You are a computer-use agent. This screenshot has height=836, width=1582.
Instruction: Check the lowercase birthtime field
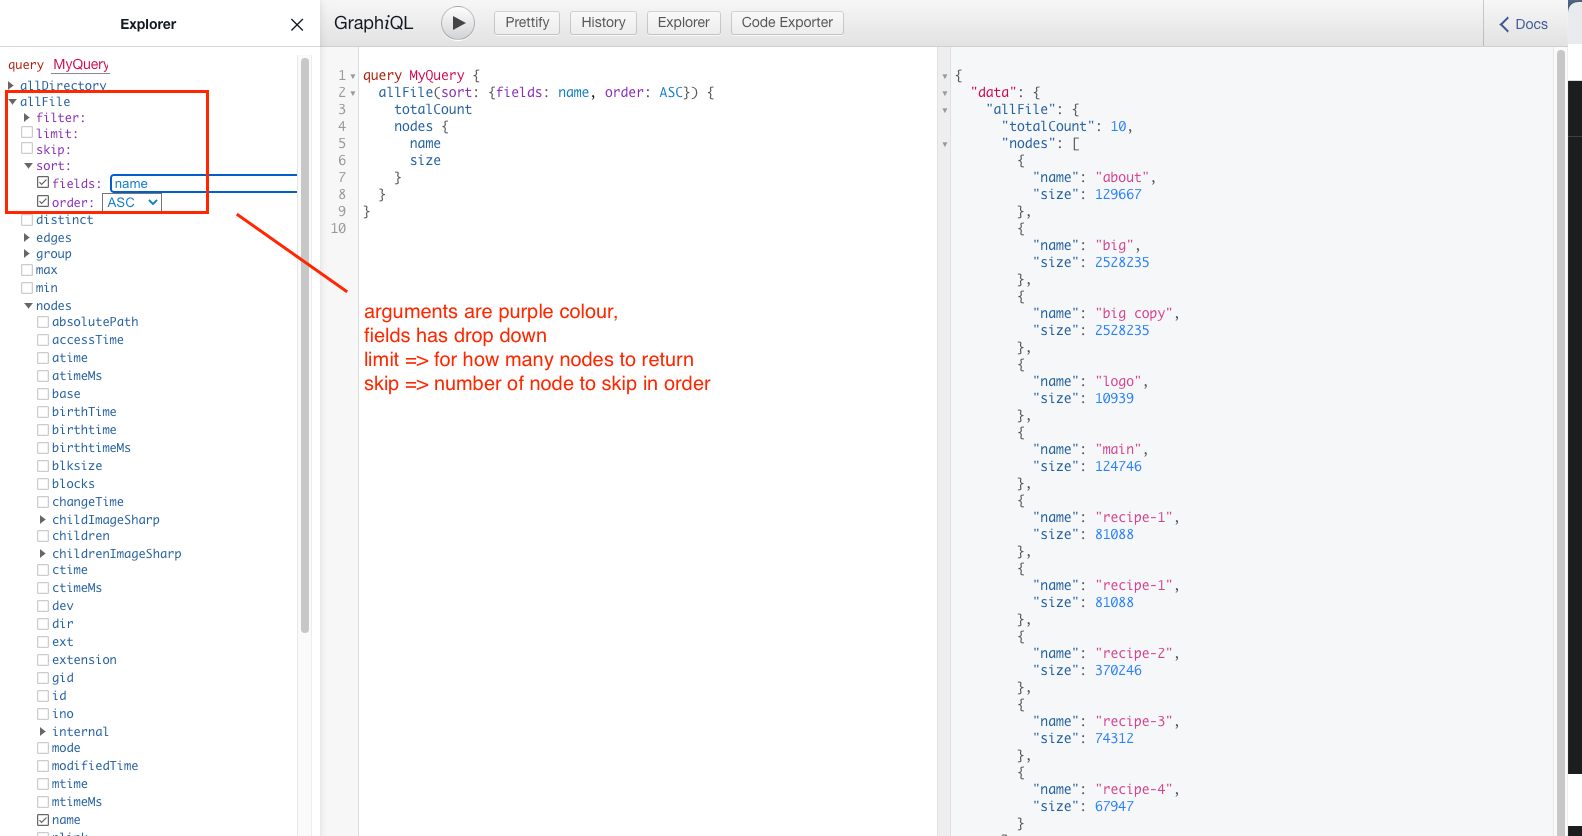click(43, 430)
